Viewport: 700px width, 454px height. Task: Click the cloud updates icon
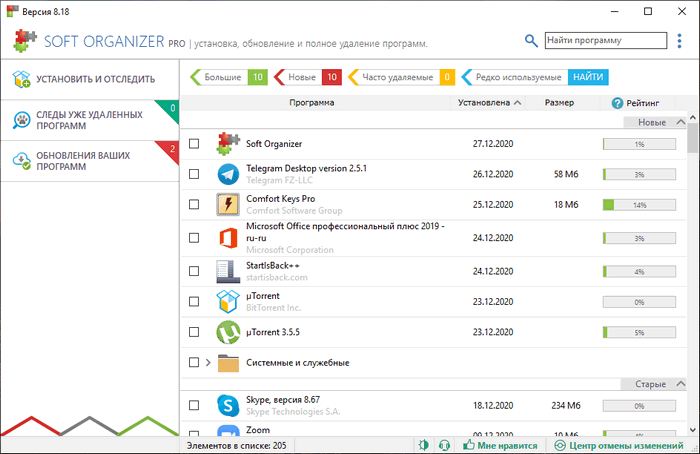[x=21, y=161]
